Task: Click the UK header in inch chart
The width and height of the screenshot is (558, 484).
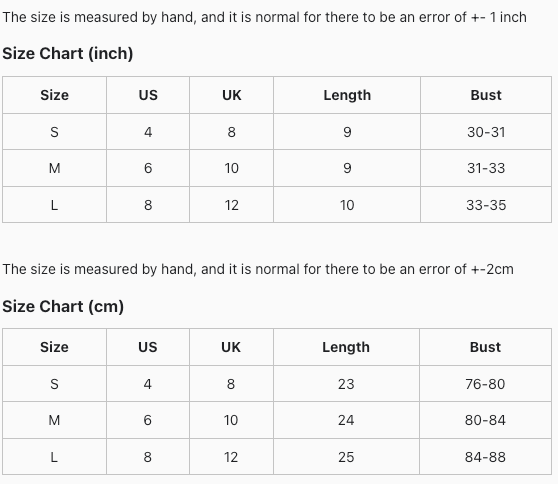Action: point(232,95)
